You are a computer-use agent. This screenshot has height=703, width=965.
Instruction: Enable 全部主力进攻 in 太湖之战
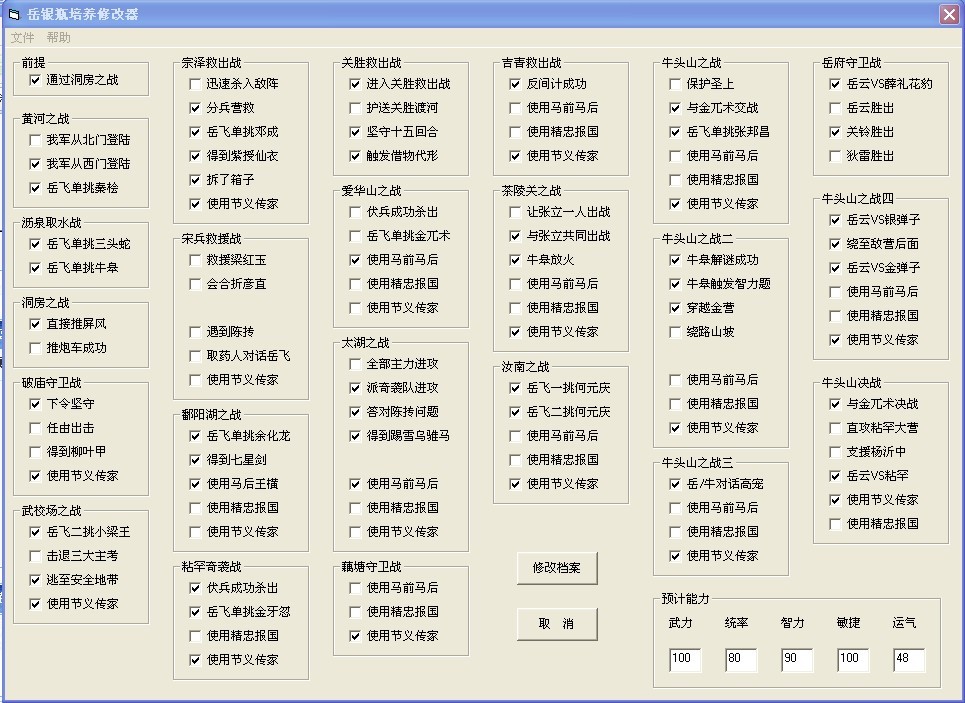pos(356,364)
